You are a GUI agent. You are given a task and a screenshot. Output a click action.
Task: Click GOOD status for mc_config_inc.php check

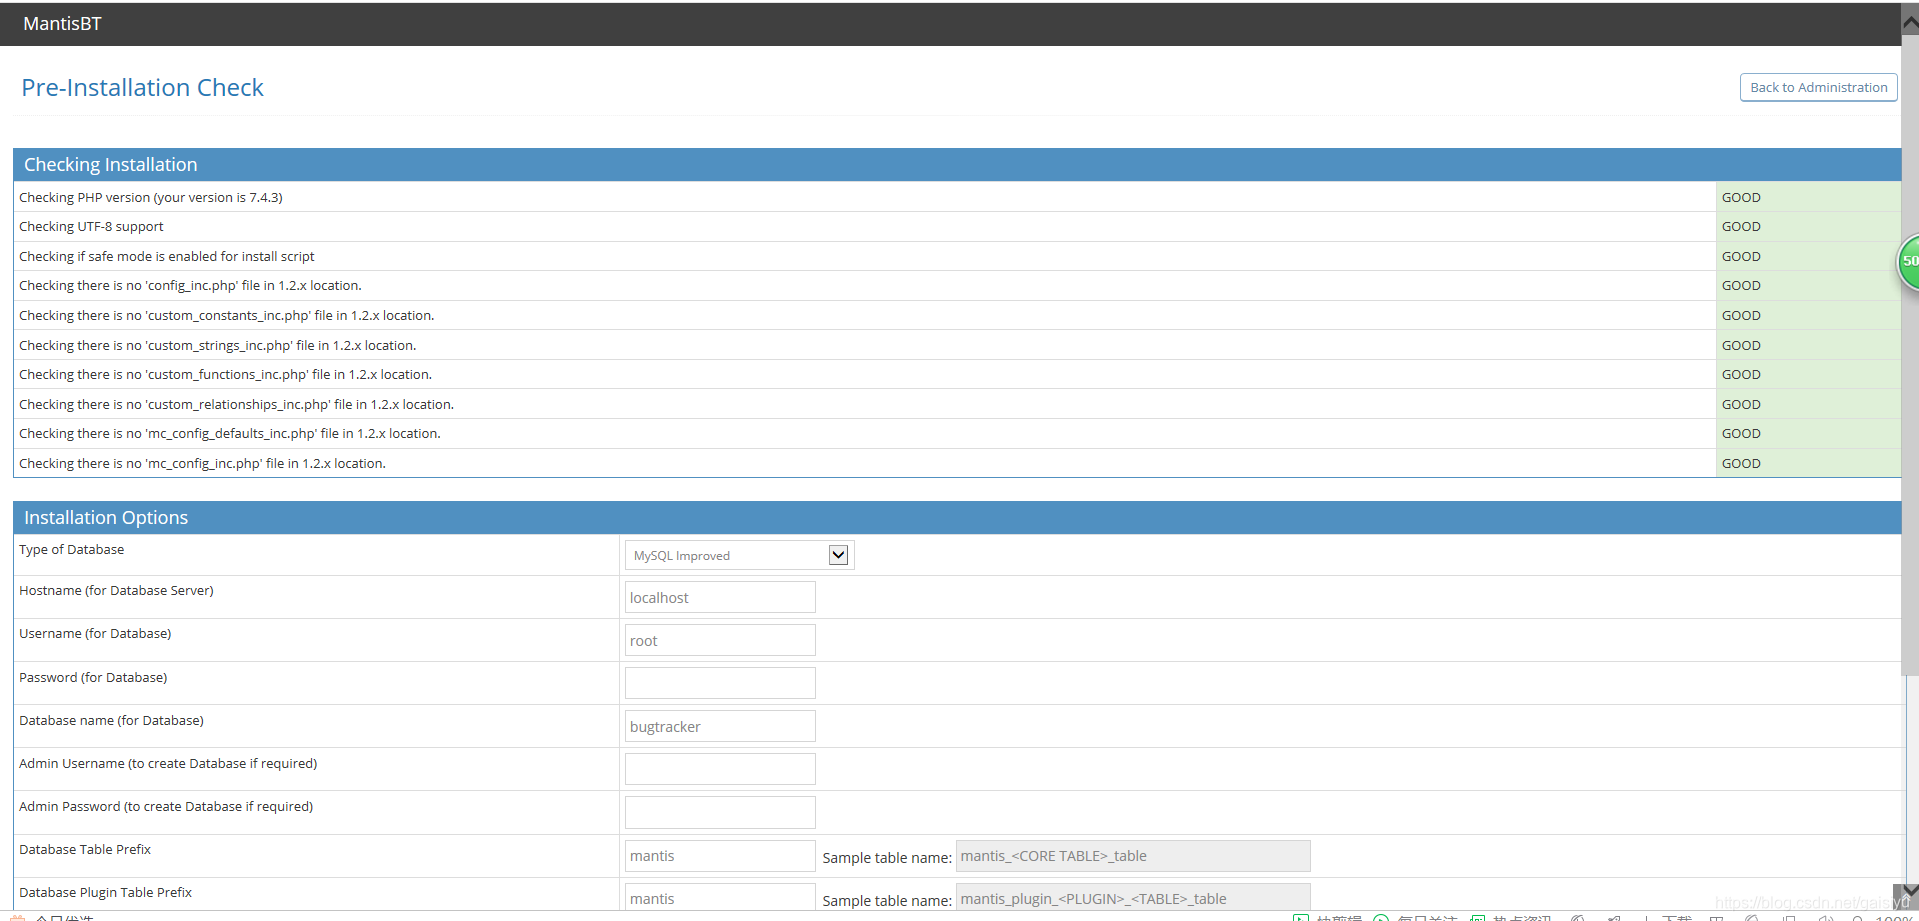tap(1741, 464)
